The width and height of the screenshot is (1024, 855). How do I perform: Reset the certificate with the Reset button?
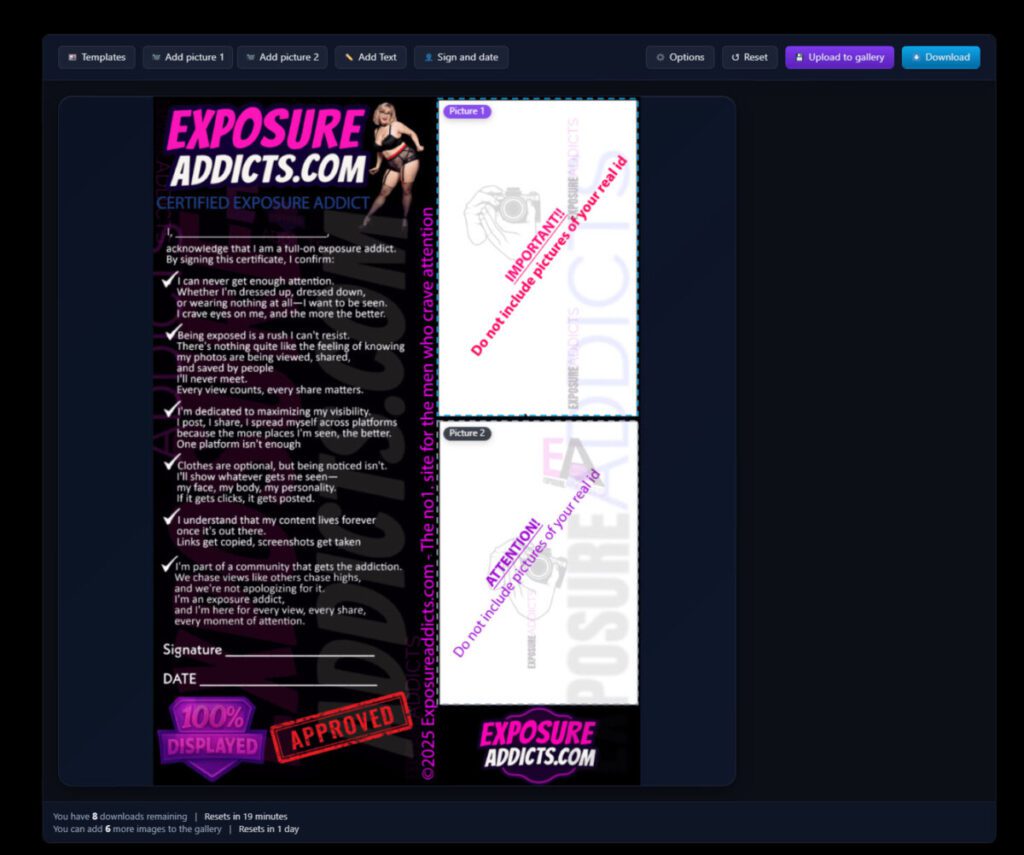[x=749, y=57]
